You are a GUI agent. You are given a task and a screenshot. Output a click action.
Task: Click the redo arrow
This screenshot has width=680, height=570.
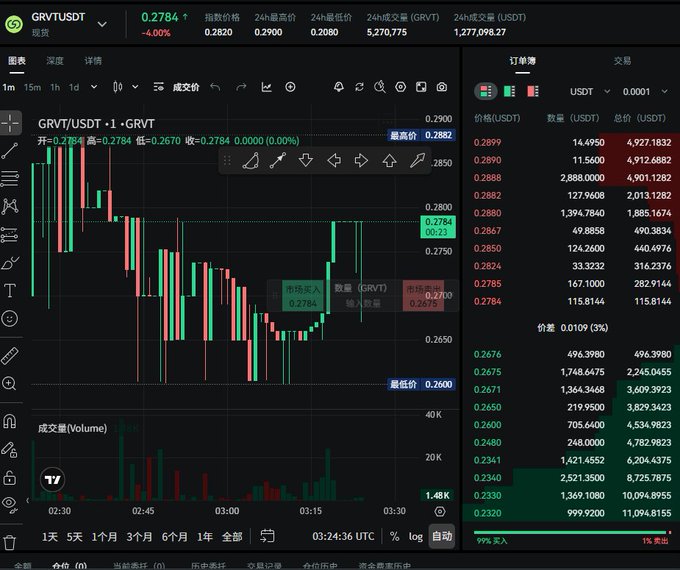point(241,87)
